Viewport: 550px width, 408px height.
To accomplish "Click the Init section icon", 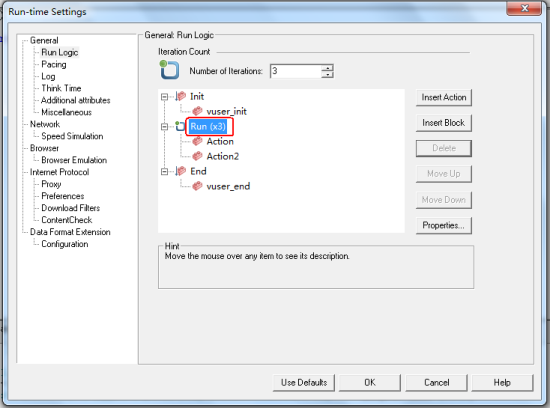I will (180, 96).
